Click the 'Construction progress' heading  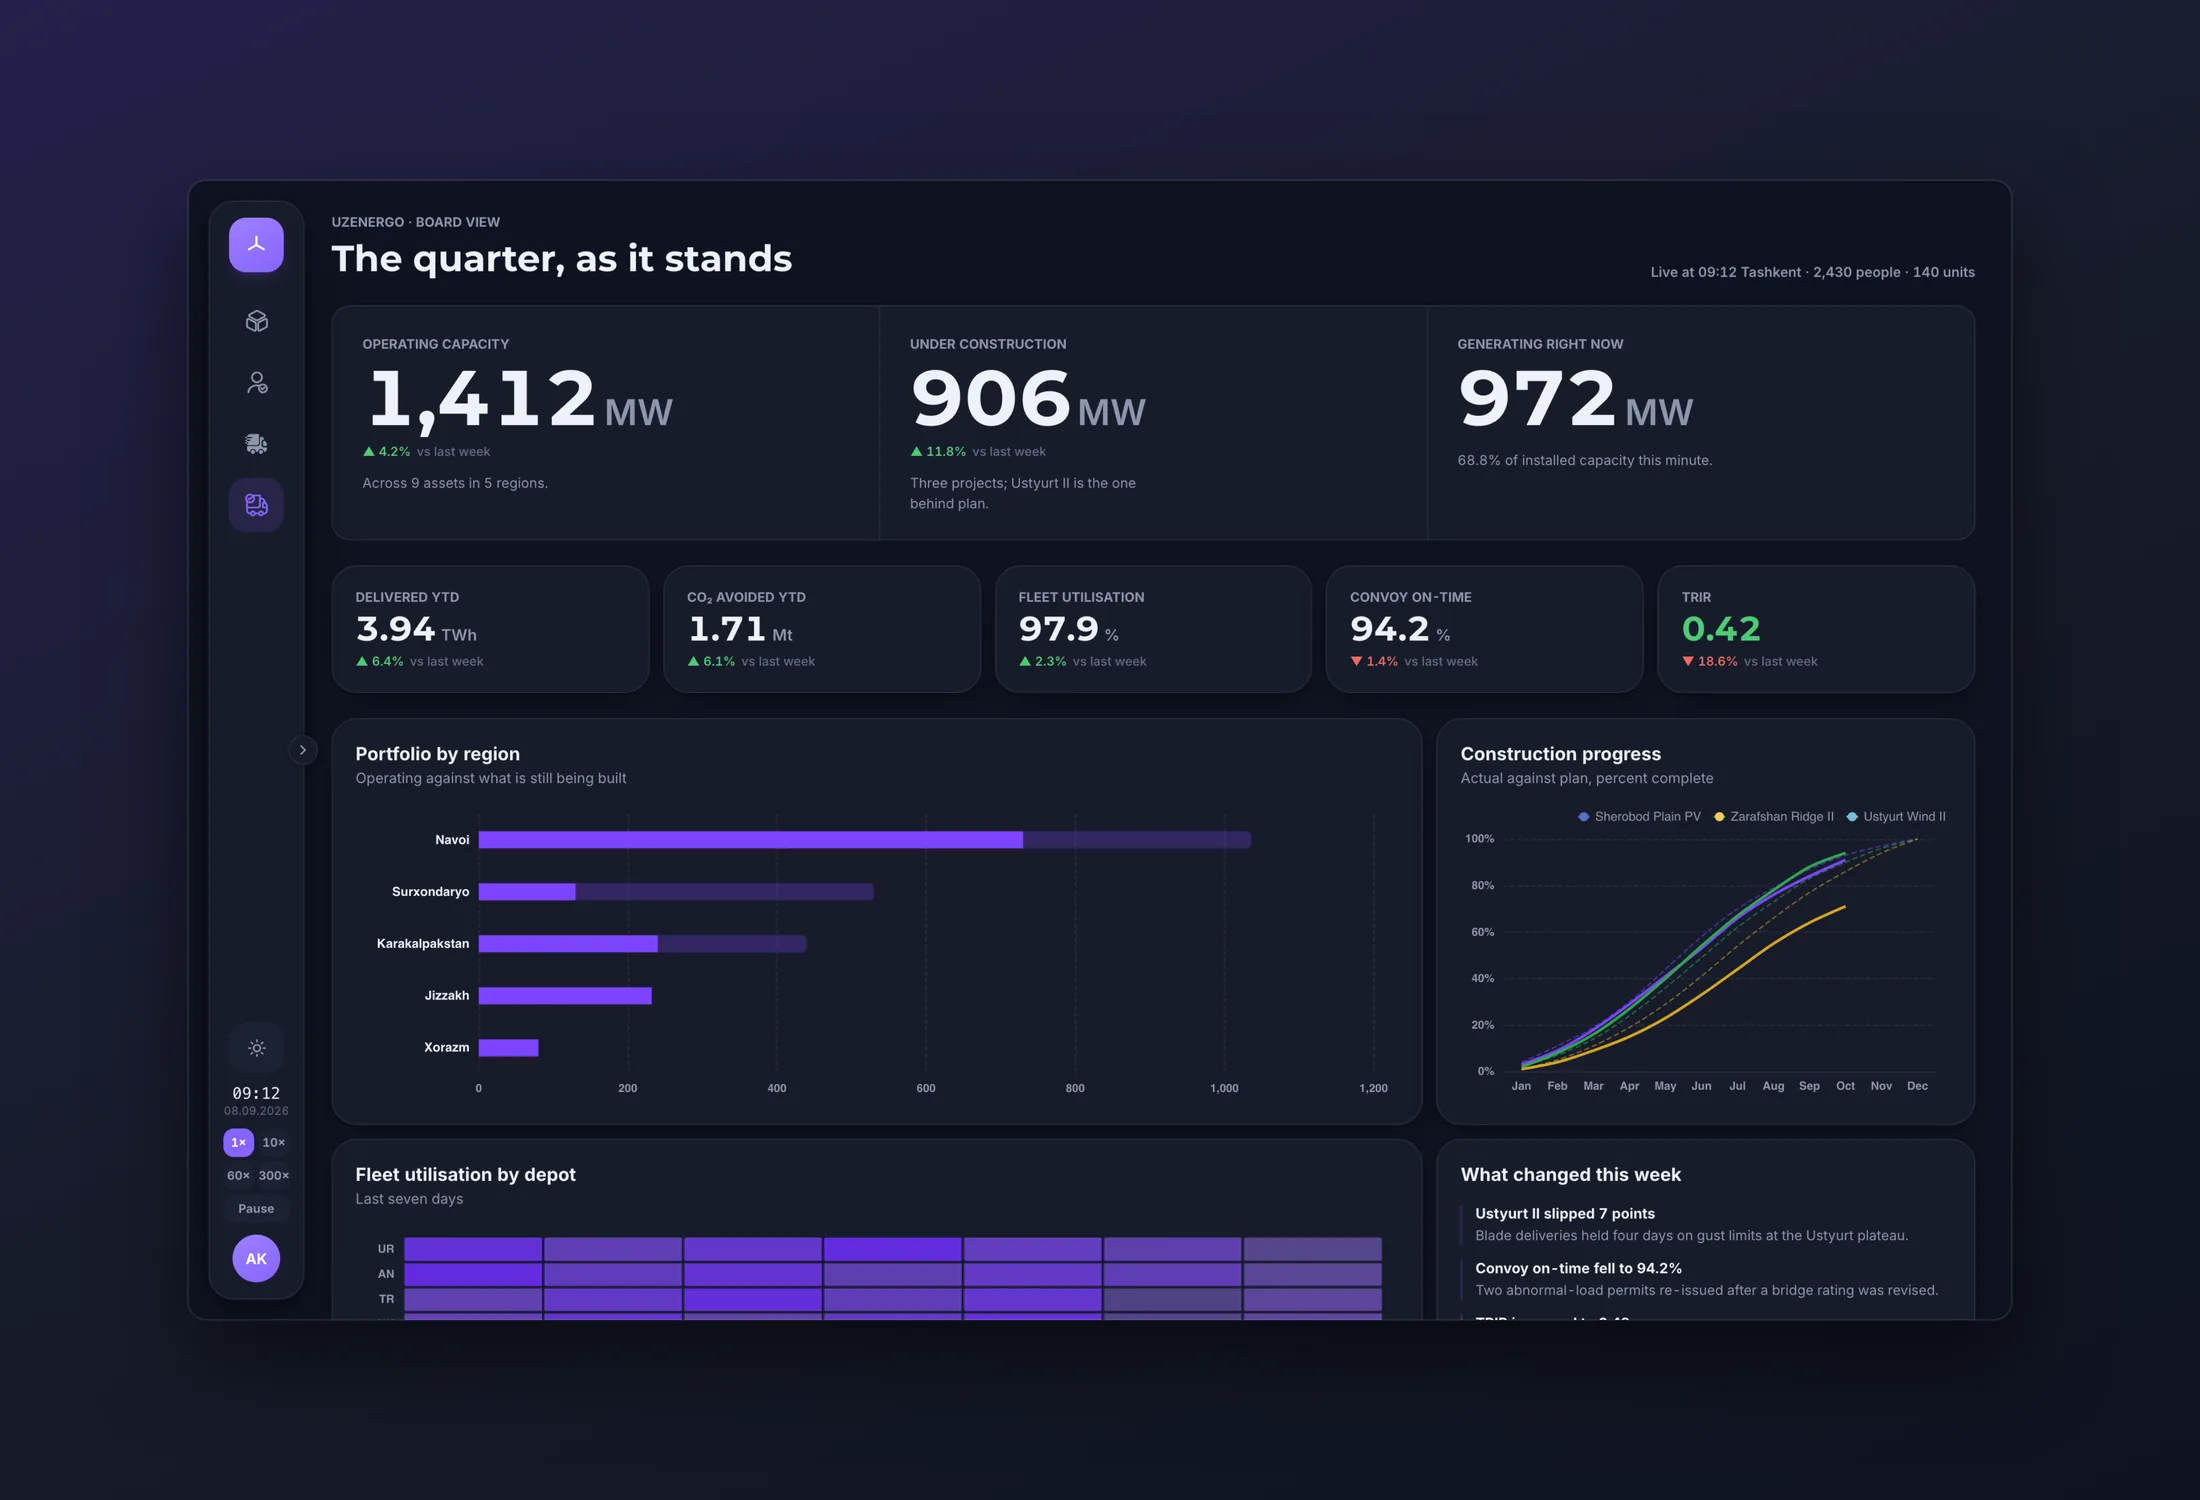[1561, 754]
